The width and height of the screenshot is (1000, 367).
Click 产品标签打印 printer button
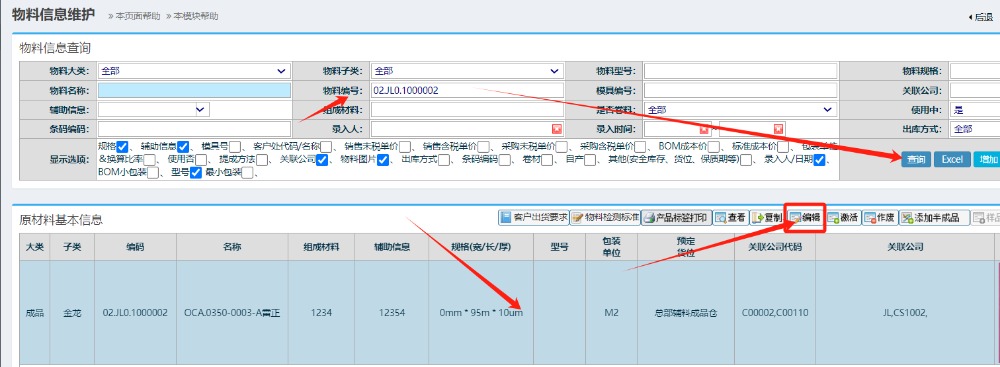(x=676, y=217)
